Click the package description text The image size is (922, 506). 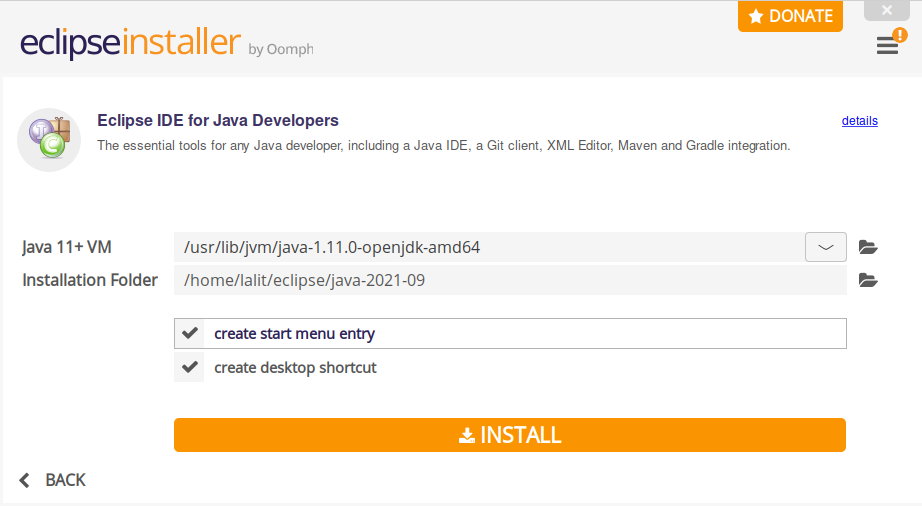click(443, 146)
